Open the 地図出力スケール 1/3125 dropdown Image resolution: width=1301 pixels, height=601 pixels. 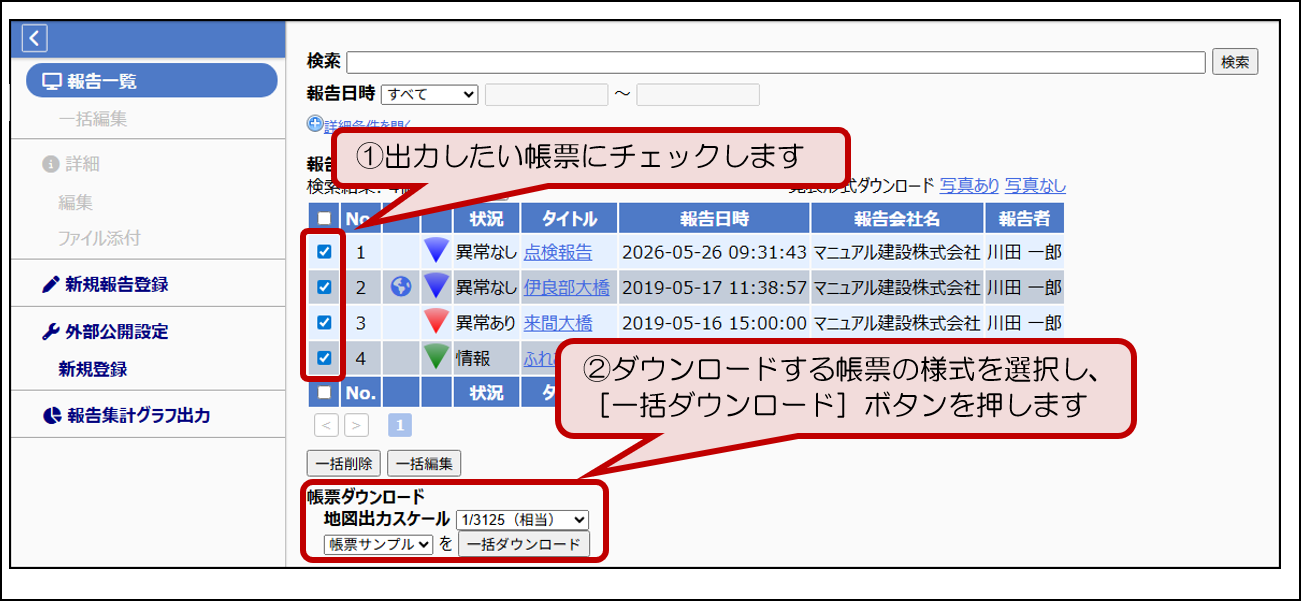coord(521,519)
